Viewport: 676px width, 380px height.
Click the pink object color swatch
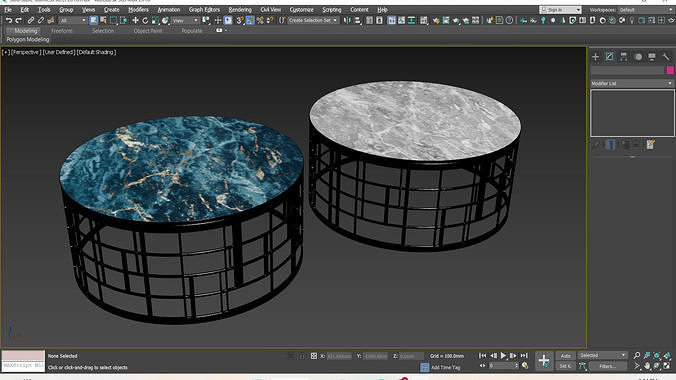pyautogui.click(x=670, y=70)
